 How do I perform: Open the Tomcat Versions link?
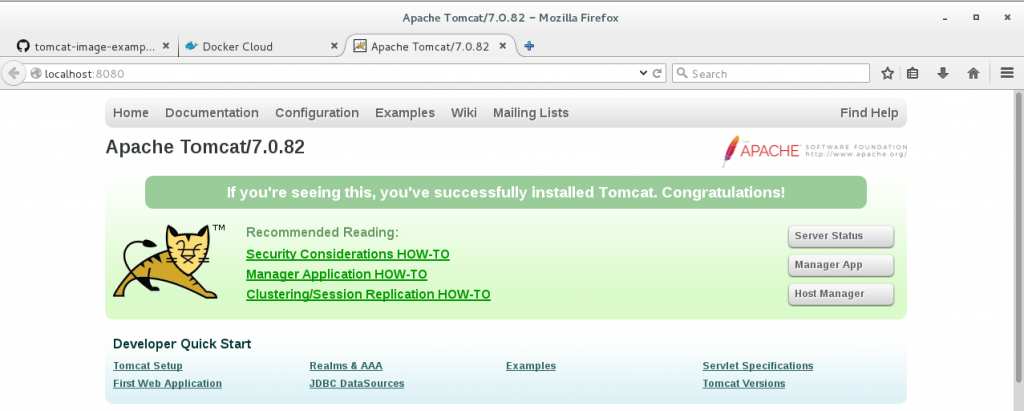coord(744,384)
